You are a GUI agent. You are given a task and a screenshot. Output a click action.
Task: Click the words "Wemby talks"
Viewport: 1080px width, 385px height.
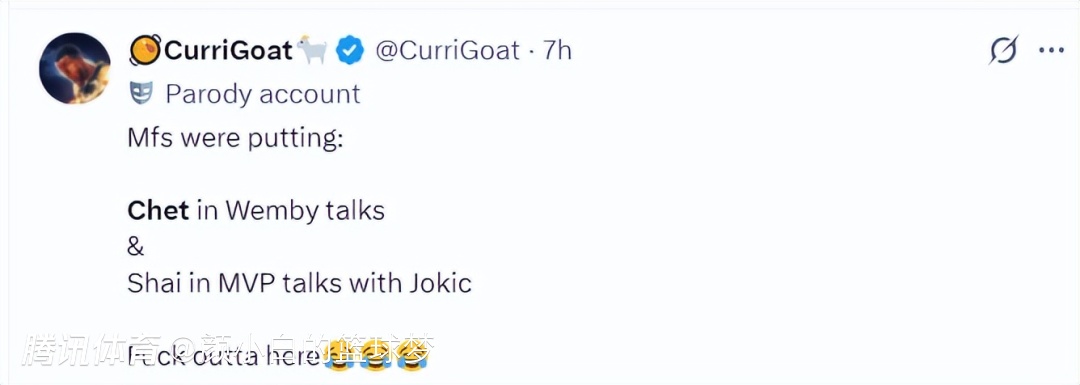(305, 211)
